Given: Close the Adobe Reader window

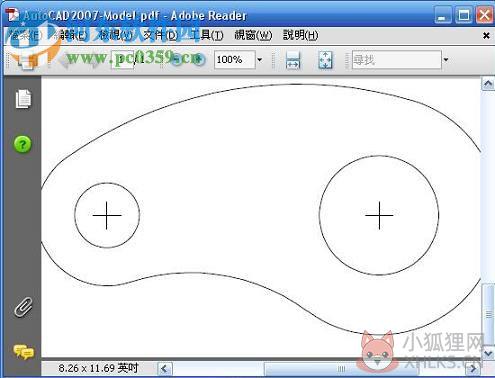Looking at the screenshot, I should pyautogui.click(x=484, y=15).
